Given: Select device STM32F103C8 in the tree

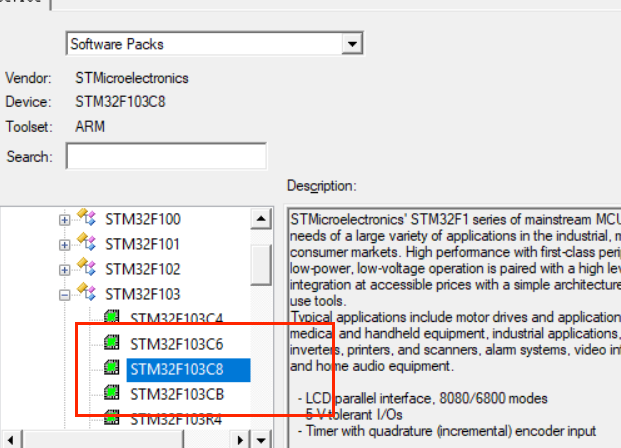Looking at the screenshot, I should [188, 370].
